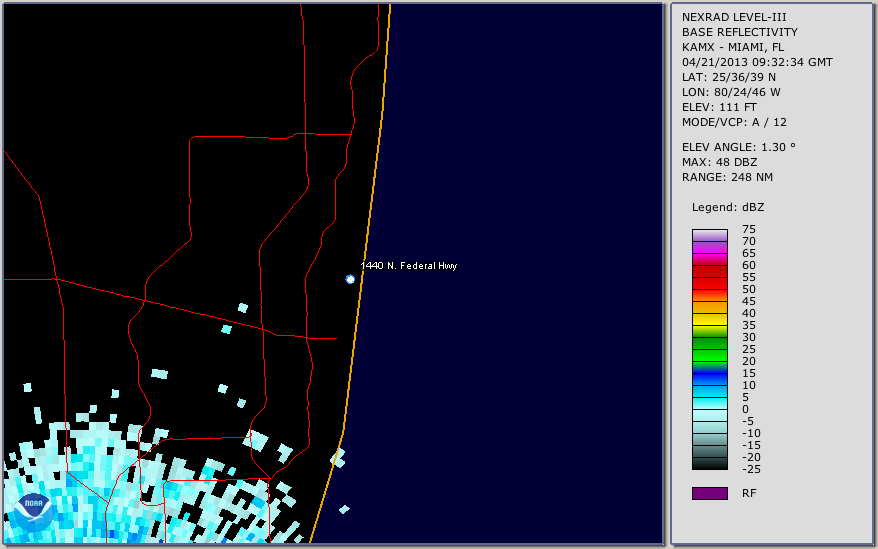Click the 'MAX: 48 DBZ' line
Screen dimensions: 878x549
click(720, 162)
